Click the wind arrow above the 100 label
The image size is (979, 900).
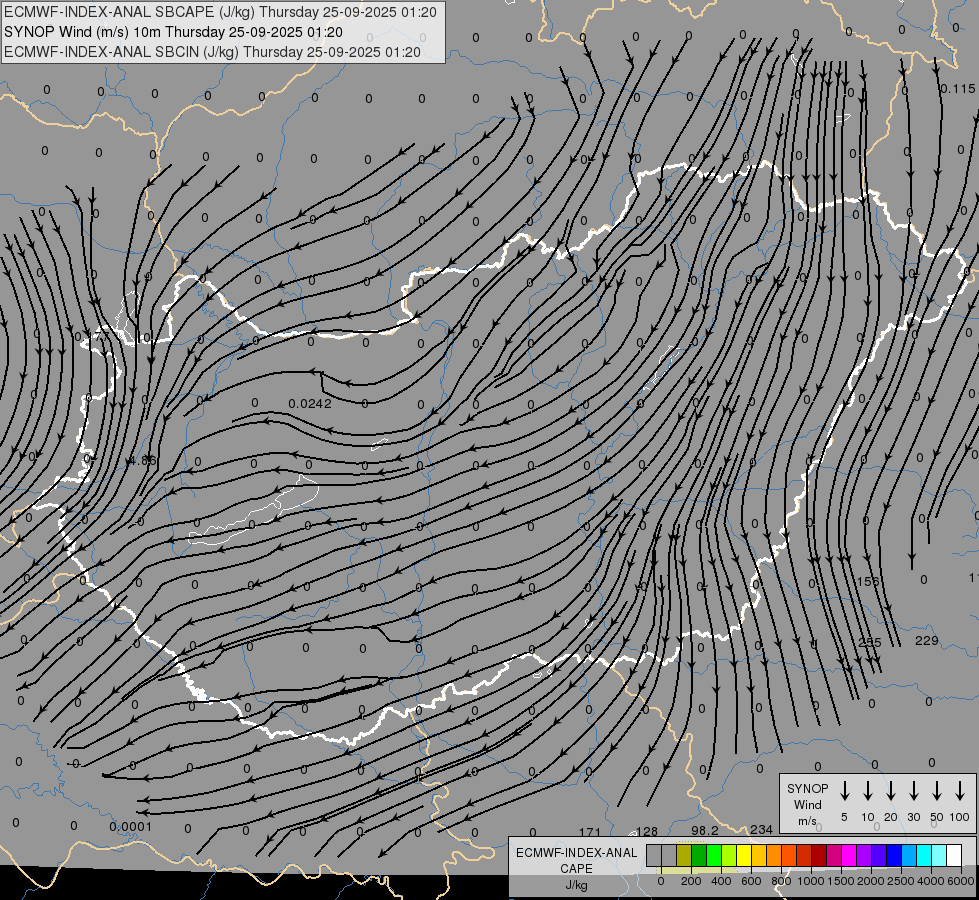click(x=960, y=790)
